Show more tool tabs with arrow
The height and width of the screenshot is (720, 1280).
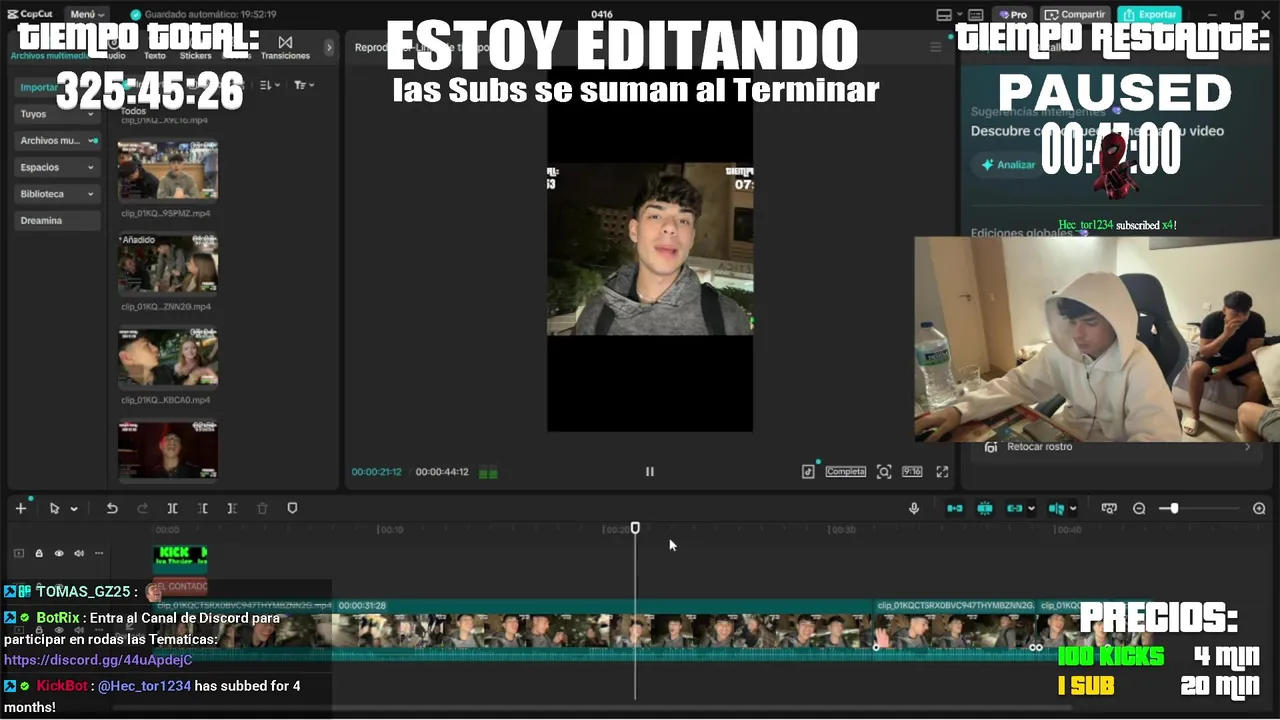(x=329, y=48)
